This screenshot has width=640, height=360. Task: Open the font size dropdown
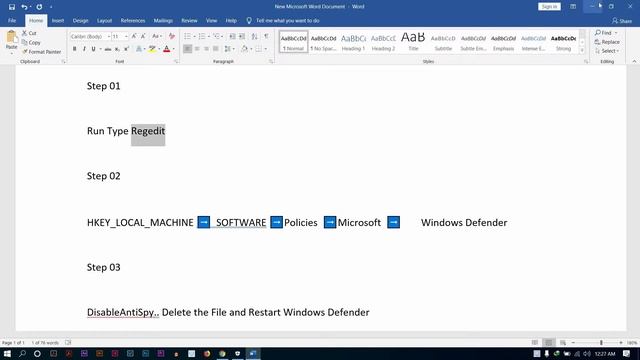click(126, 36)
